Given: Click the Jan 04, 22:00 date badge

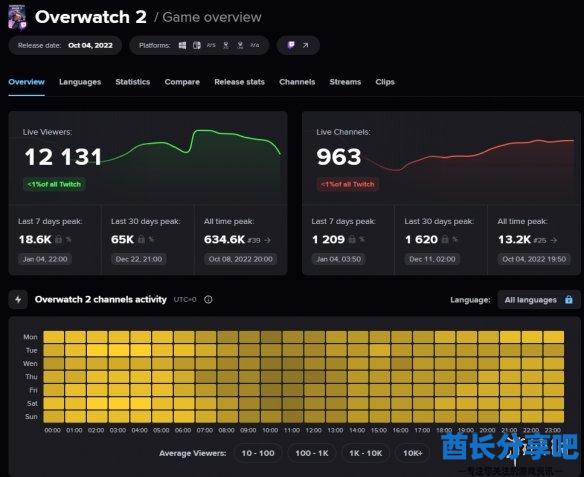Looking at the screenshot, I should [45, 259].
